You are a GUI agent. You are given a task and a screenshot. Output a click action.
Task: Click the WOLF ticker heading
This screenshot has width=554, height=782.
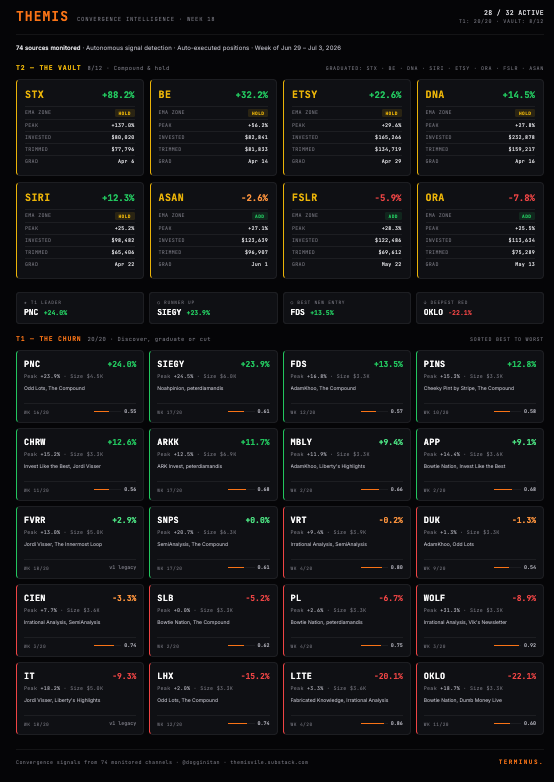pyautogui.click(x=434, y=598)
